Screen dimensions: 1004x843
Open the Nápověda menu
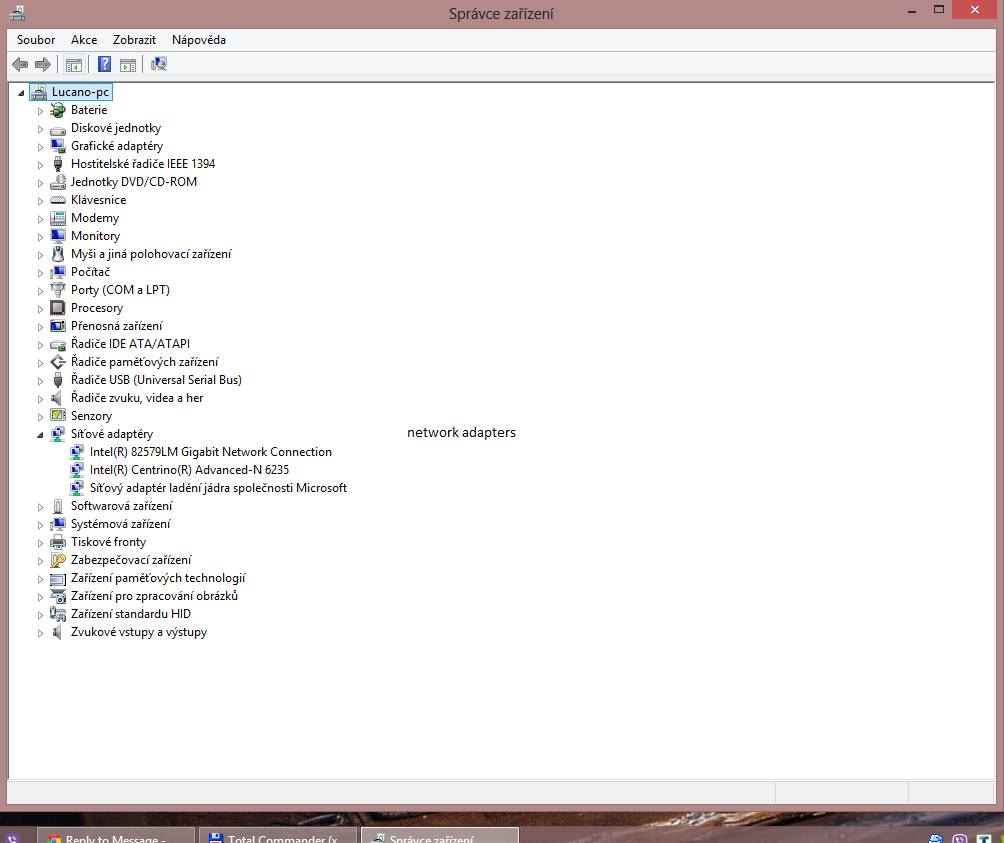pyautogui.click(x=198, y=40)
